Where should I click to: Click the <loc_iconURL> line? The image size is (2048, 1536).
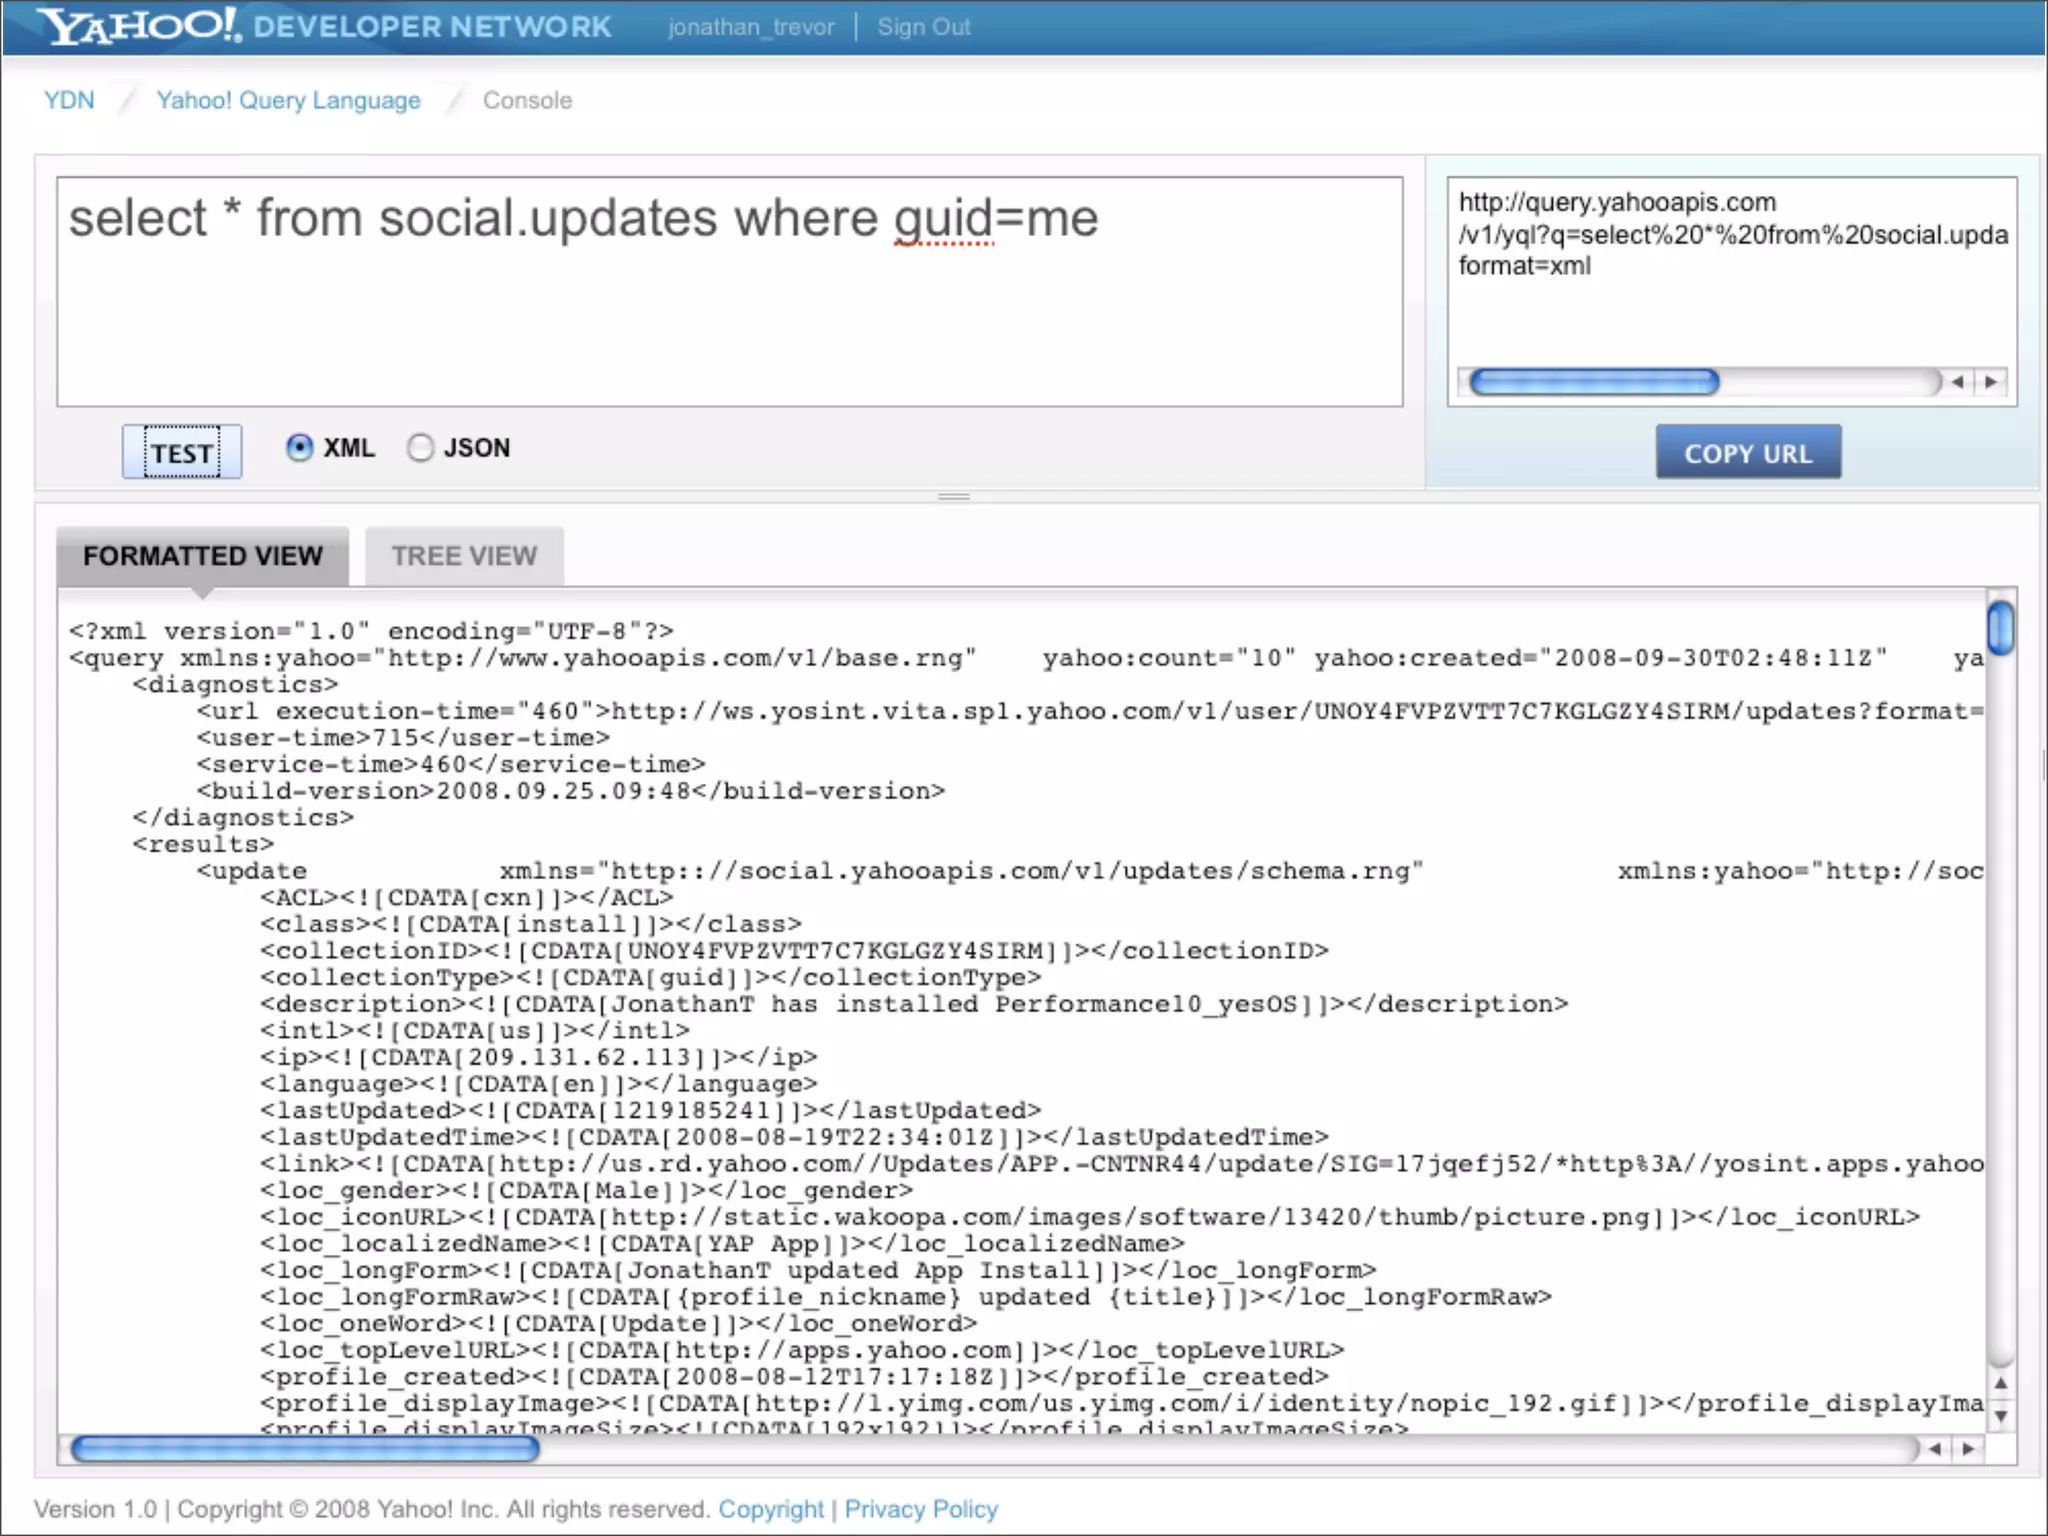coord(1090,1217)
